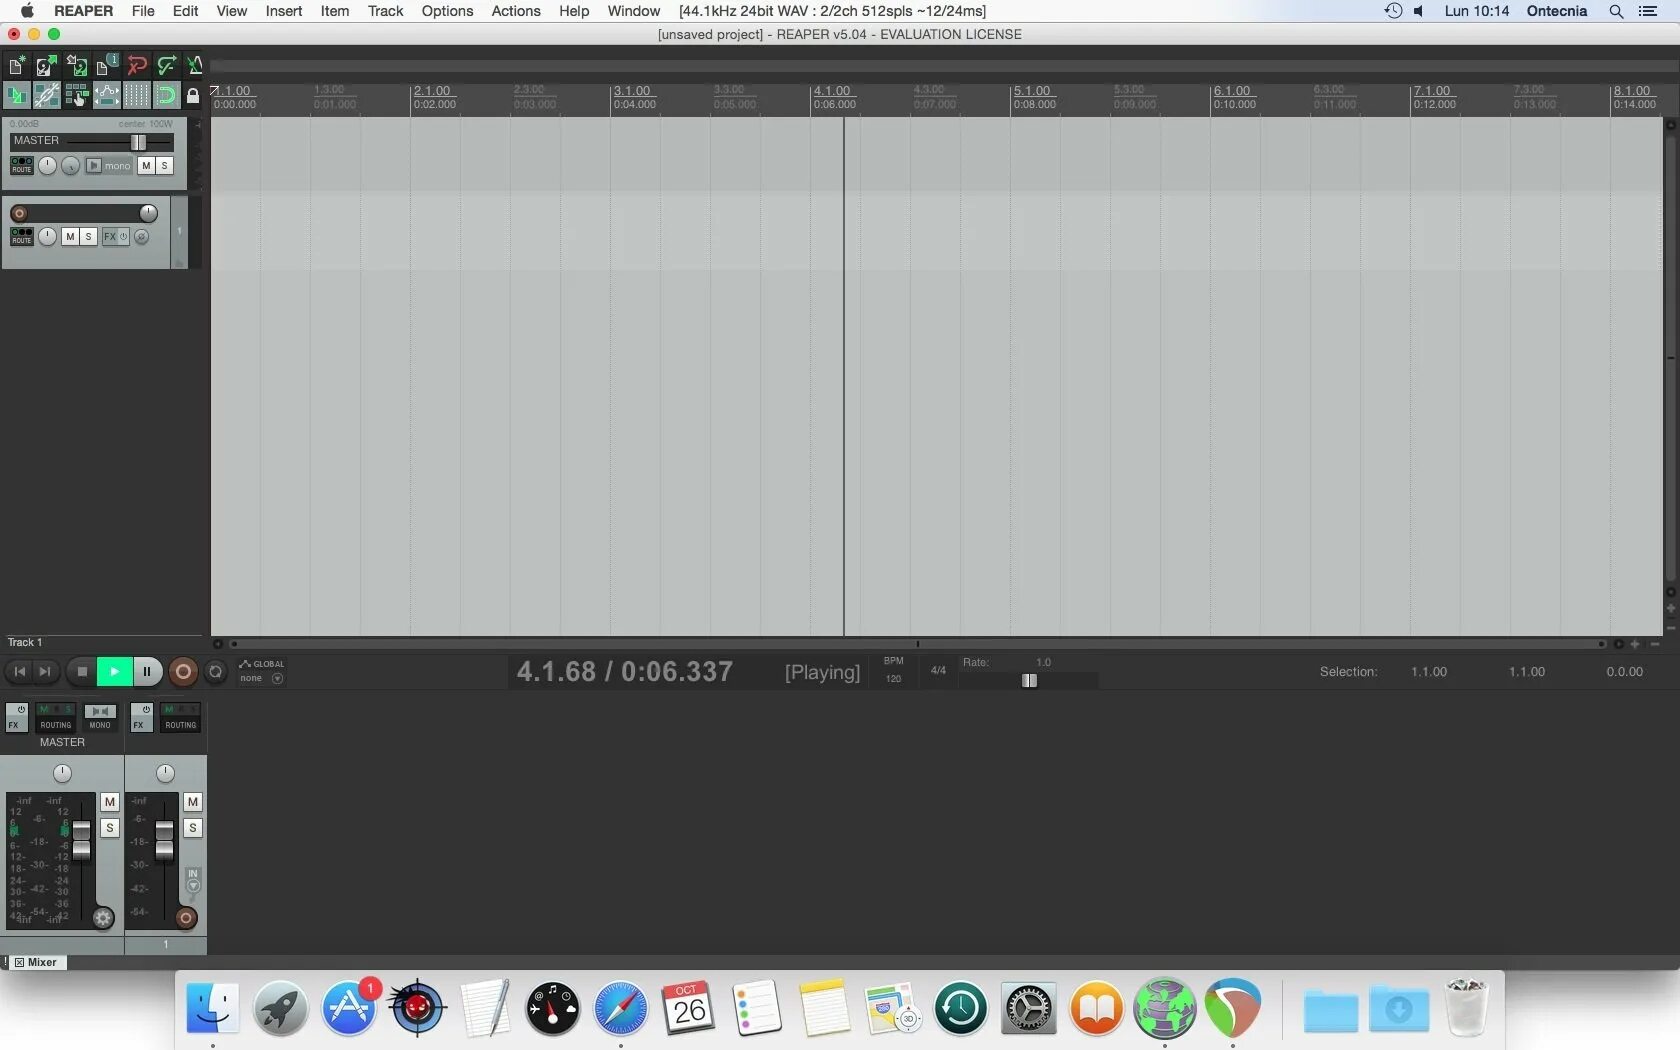
Task: Solo Master track in track panel
Action: [x=165, y=166]
